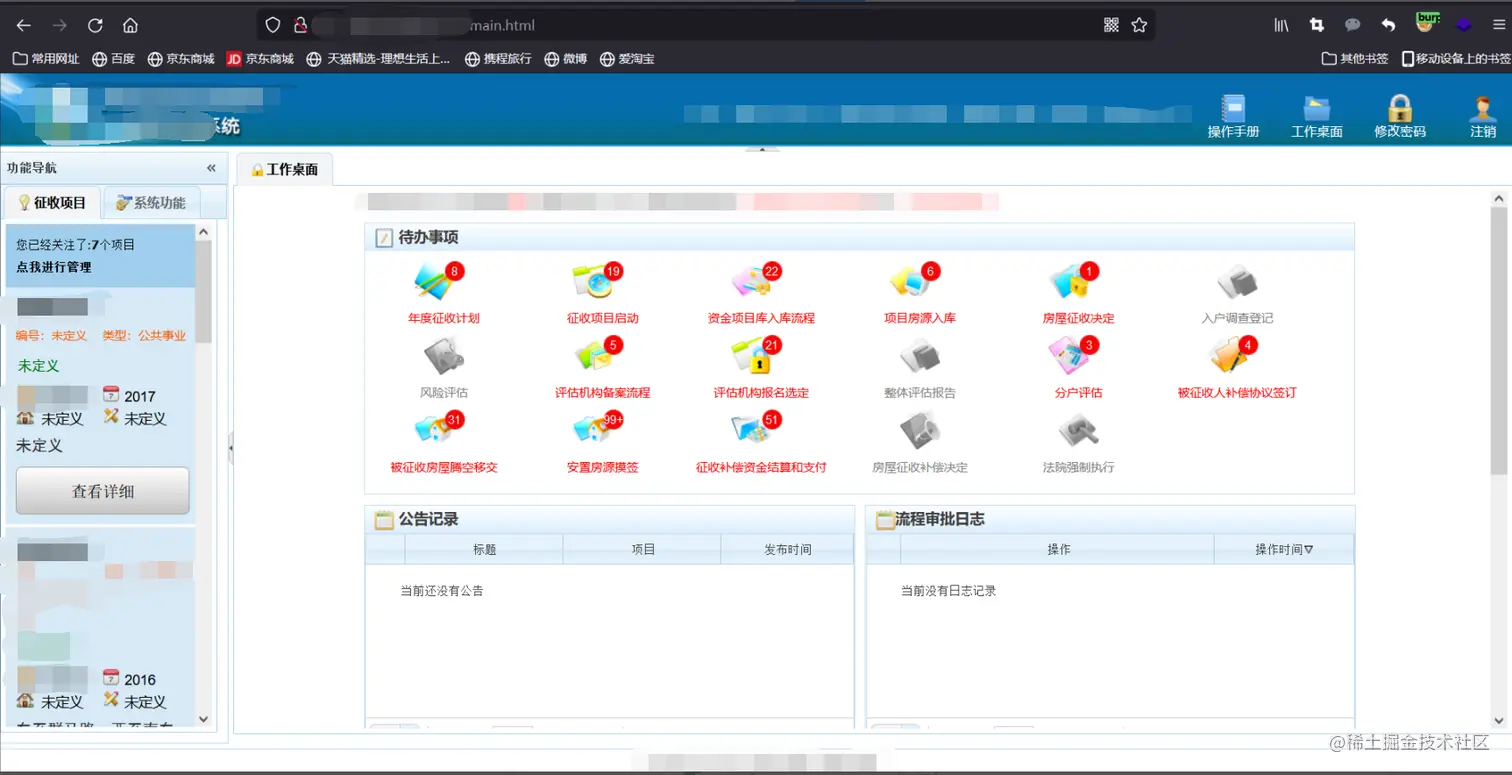The width and height of the screenshot is (1512, 775).
Task: Go to 工作桌面 header icon
Action: (x=1317, y=108)
